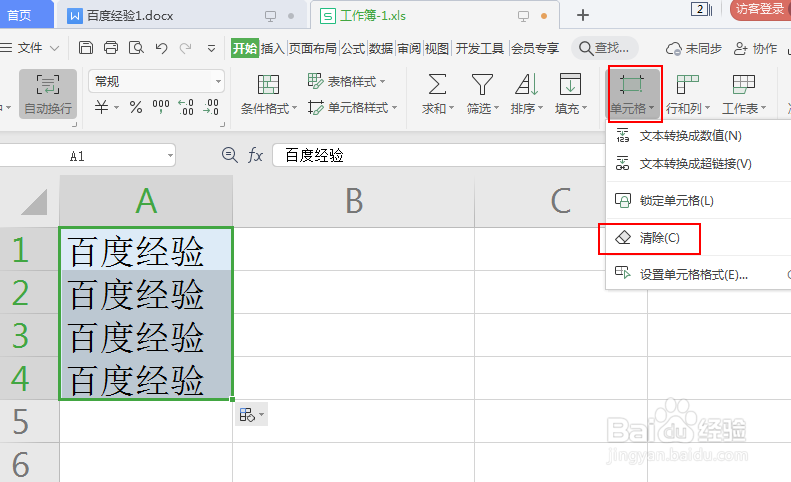This screenshot has height=482, width=791.
Task: Choose 设置单元格格式(E) menu item
Action: [x=698, y=275]
